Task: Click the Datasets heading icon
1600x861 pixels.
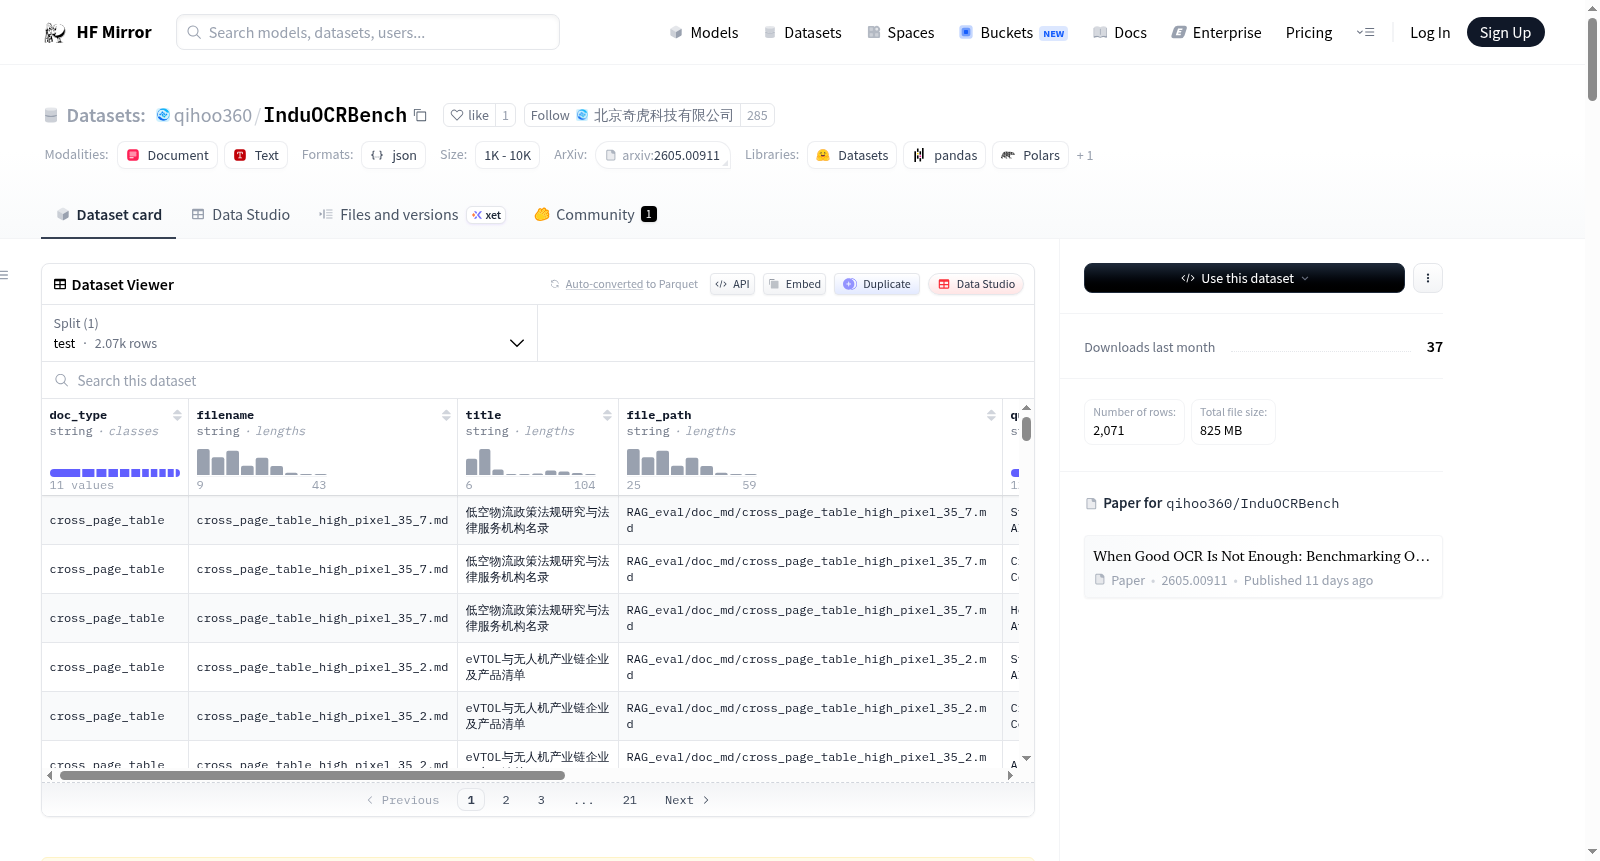Action: (x=51, y=116)
